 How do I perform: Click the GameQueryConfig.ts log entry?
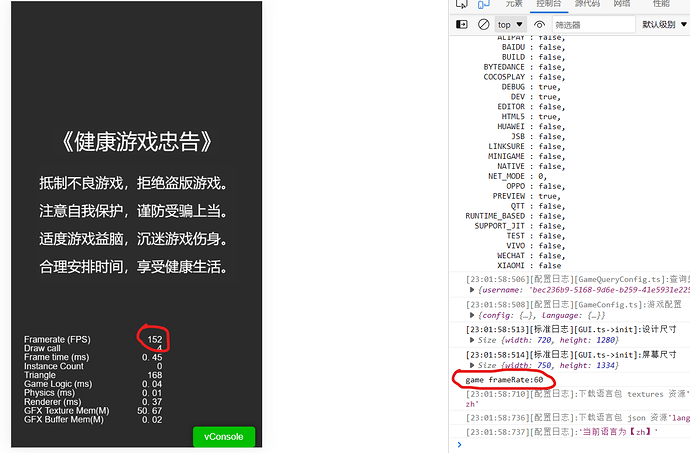tap(578, 279)
